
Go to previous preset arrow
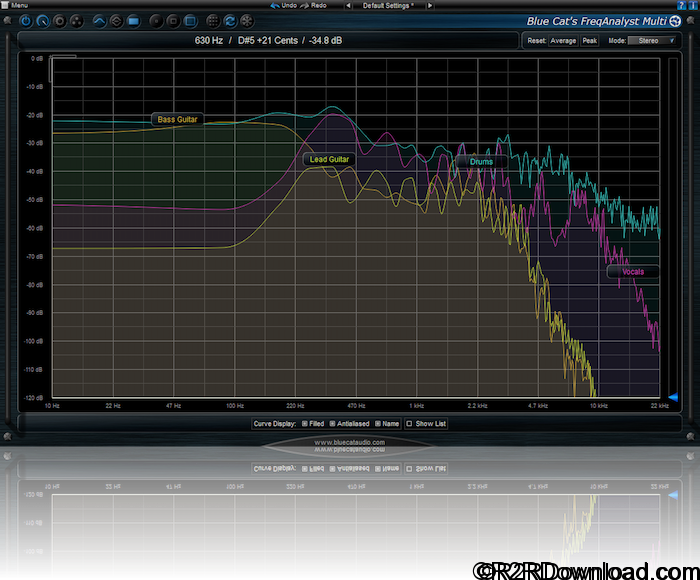point(348,5)
